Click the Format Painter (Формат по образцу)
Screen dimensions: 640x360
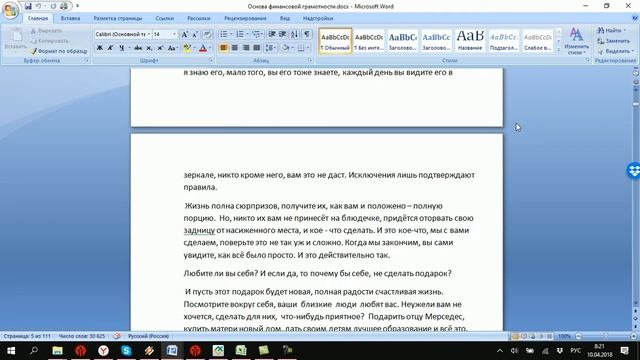coord(59,51)
